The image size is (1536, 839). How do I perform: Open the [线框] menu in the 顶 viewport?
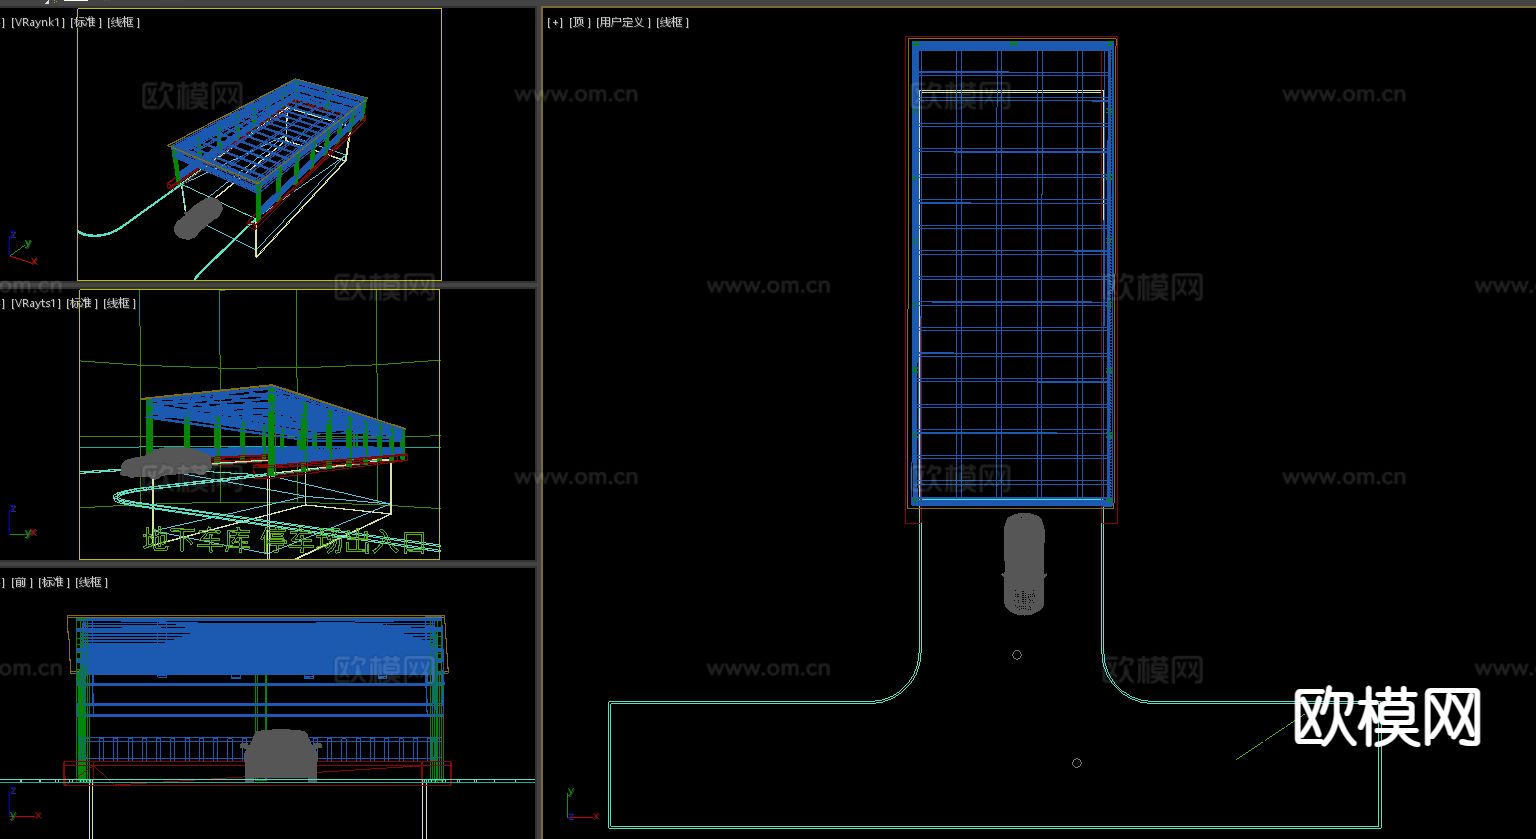coord(672,22)
